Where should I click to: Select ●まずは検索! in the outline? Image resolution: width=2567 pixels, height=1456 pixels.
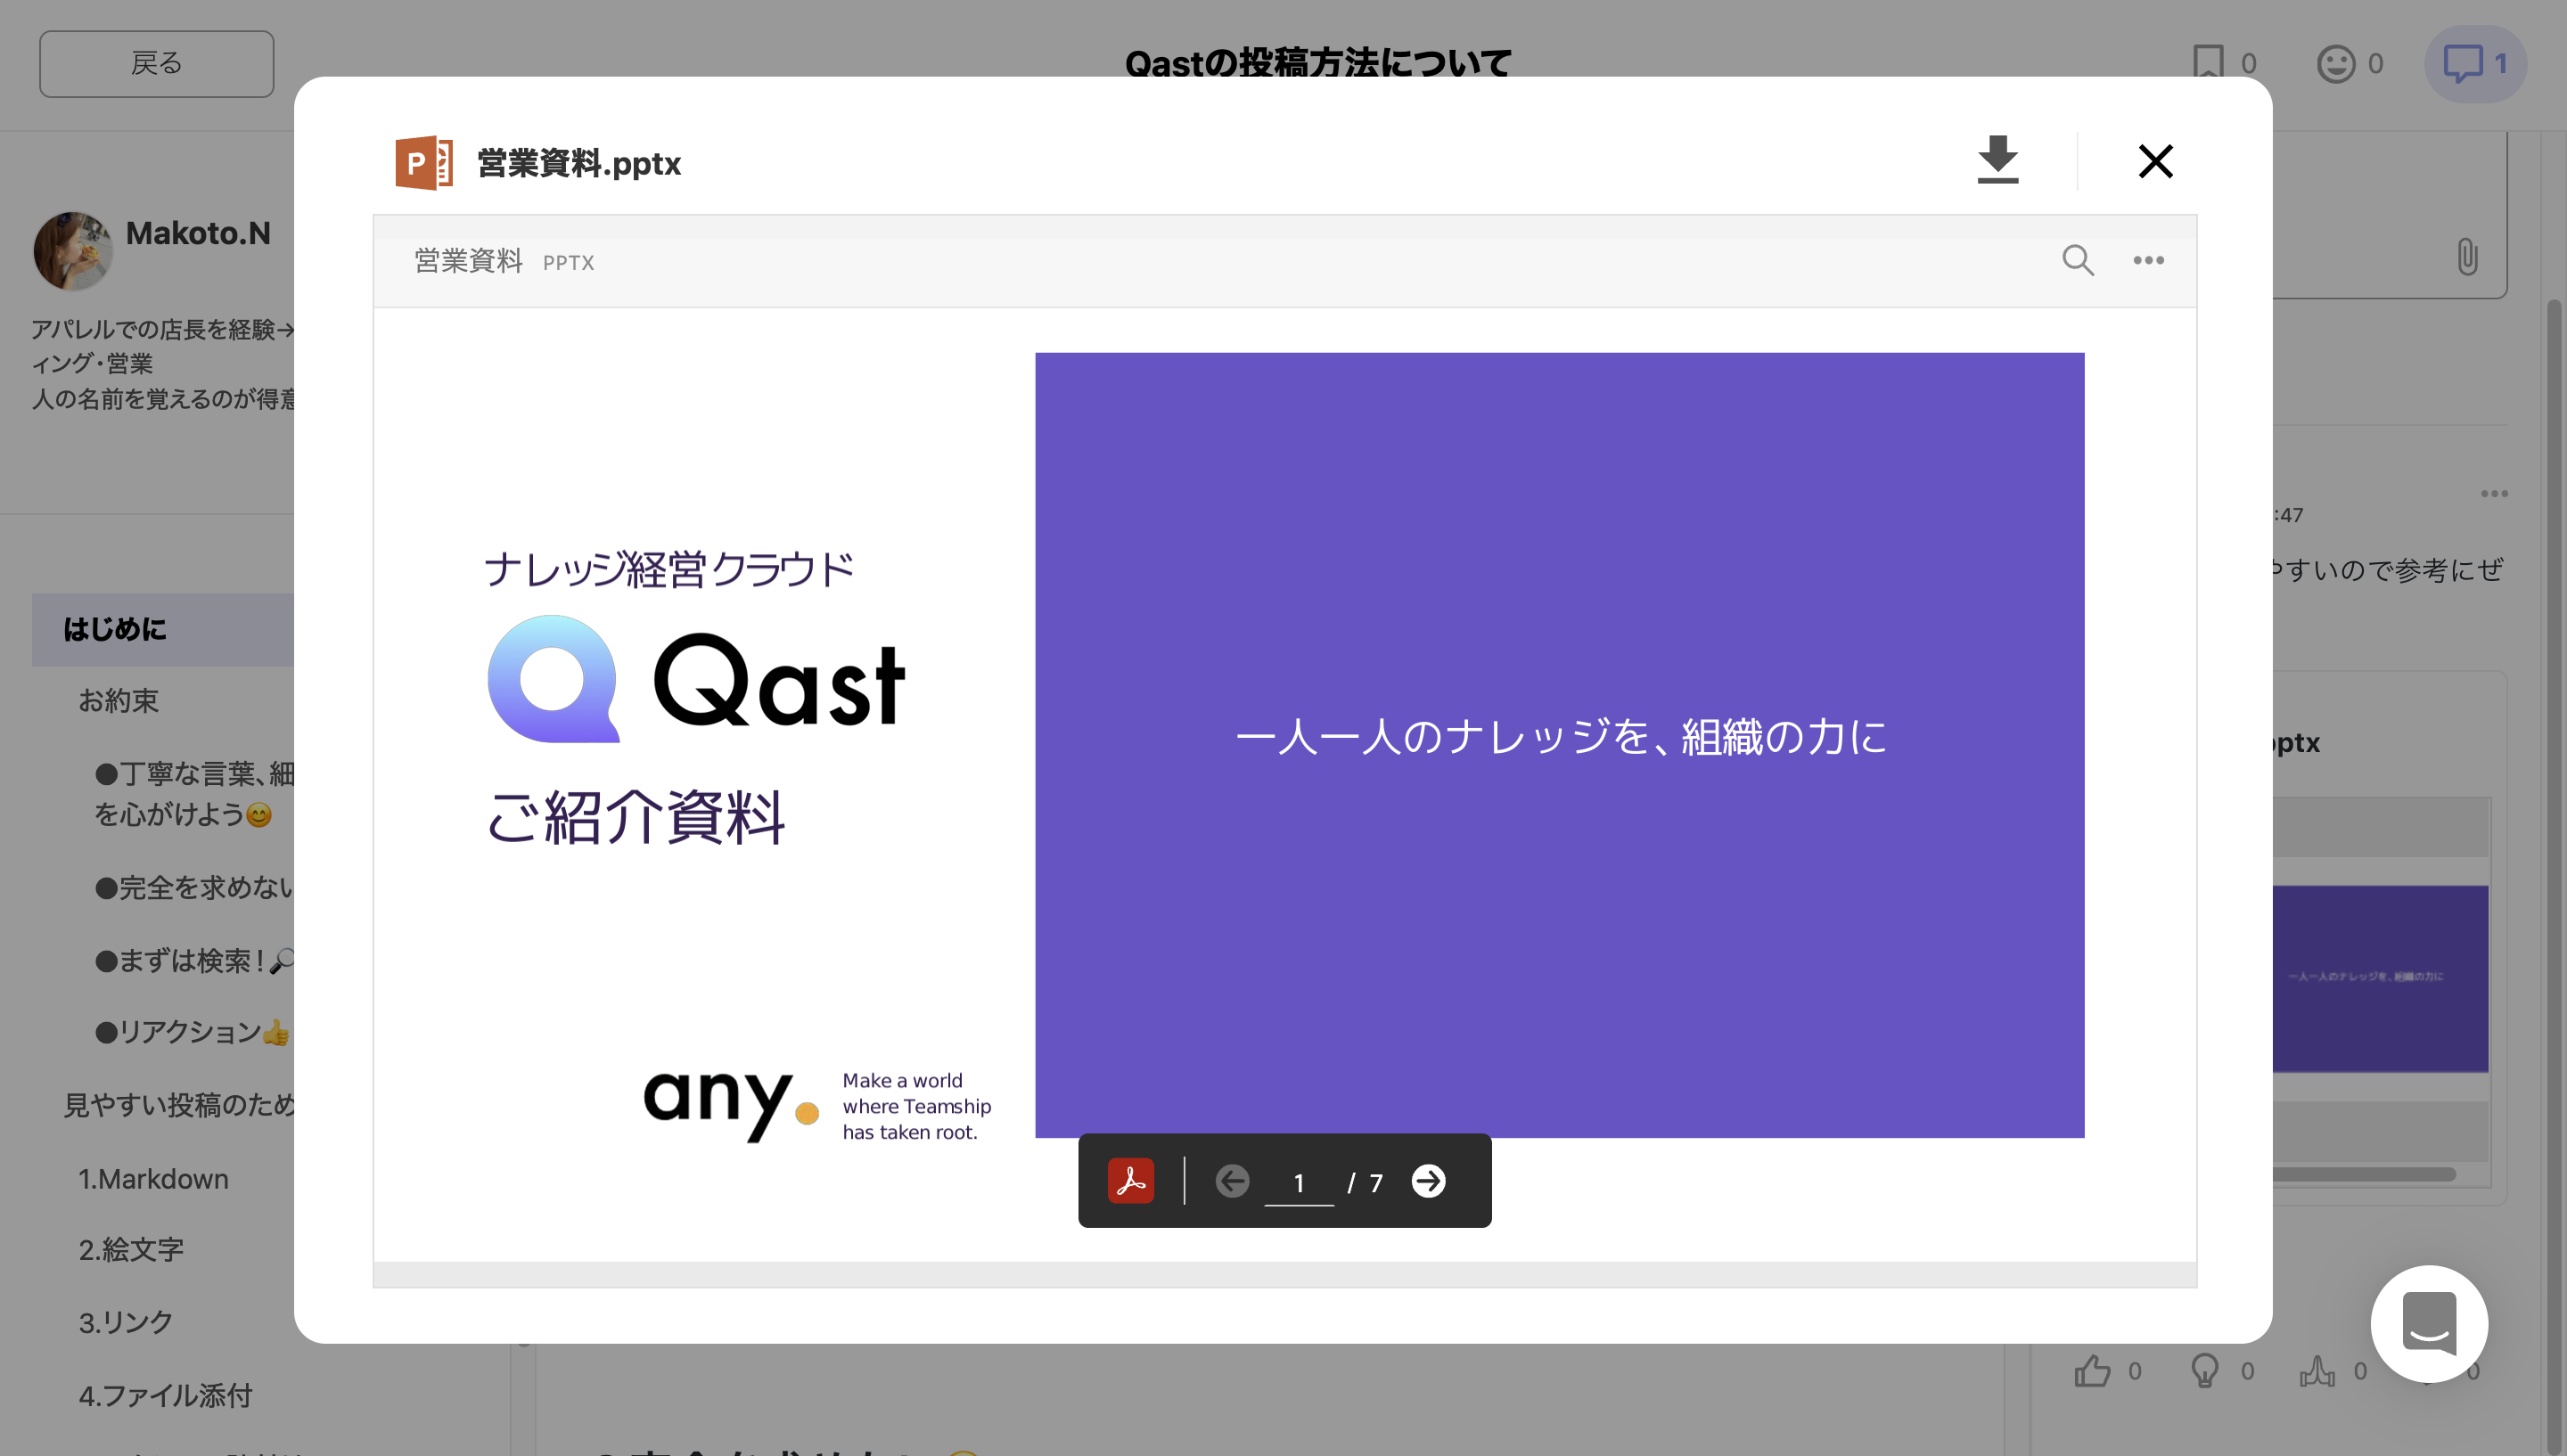tap(194, 960)
